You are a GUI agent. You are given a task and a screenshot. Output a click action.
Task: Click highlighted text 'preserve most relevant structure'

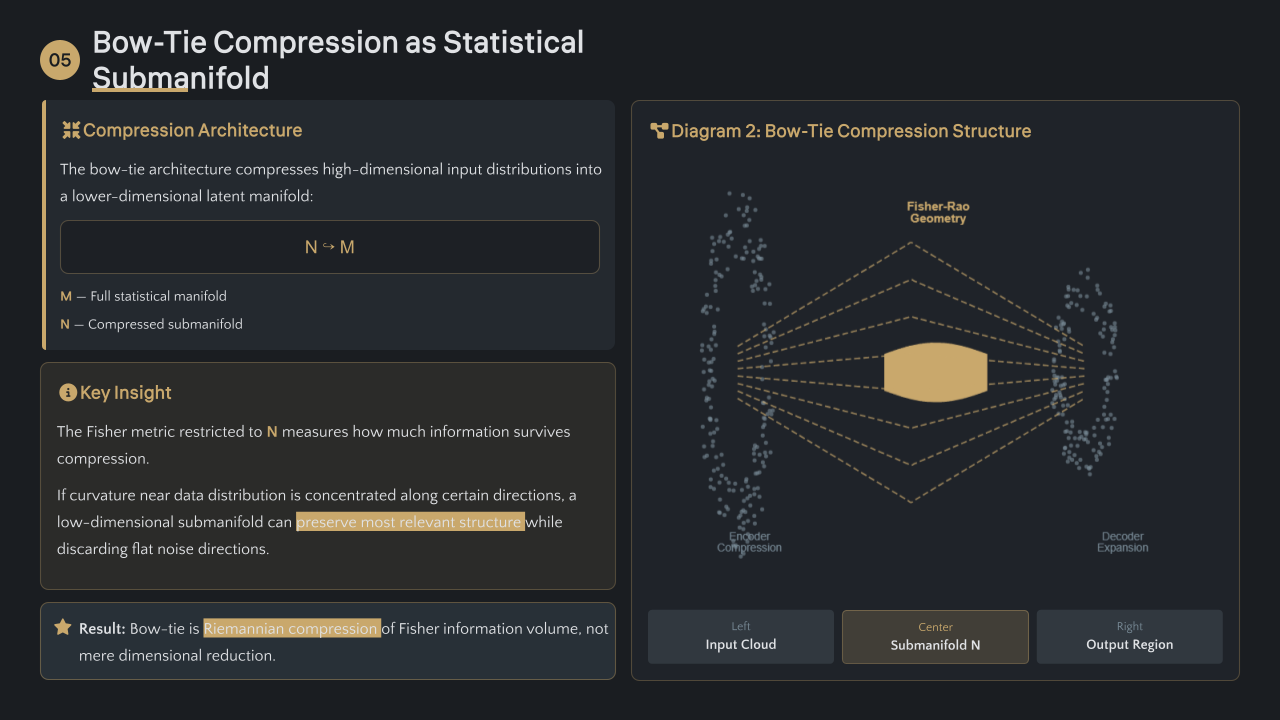(410, 522)
